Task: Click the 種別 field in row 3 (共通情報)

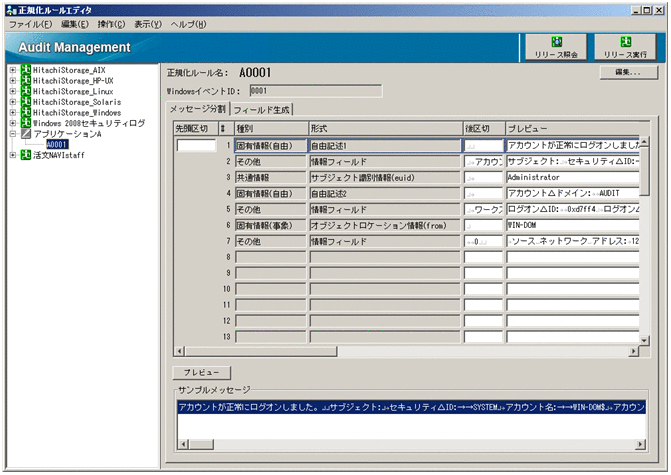Action: click(x=269, y=178)
